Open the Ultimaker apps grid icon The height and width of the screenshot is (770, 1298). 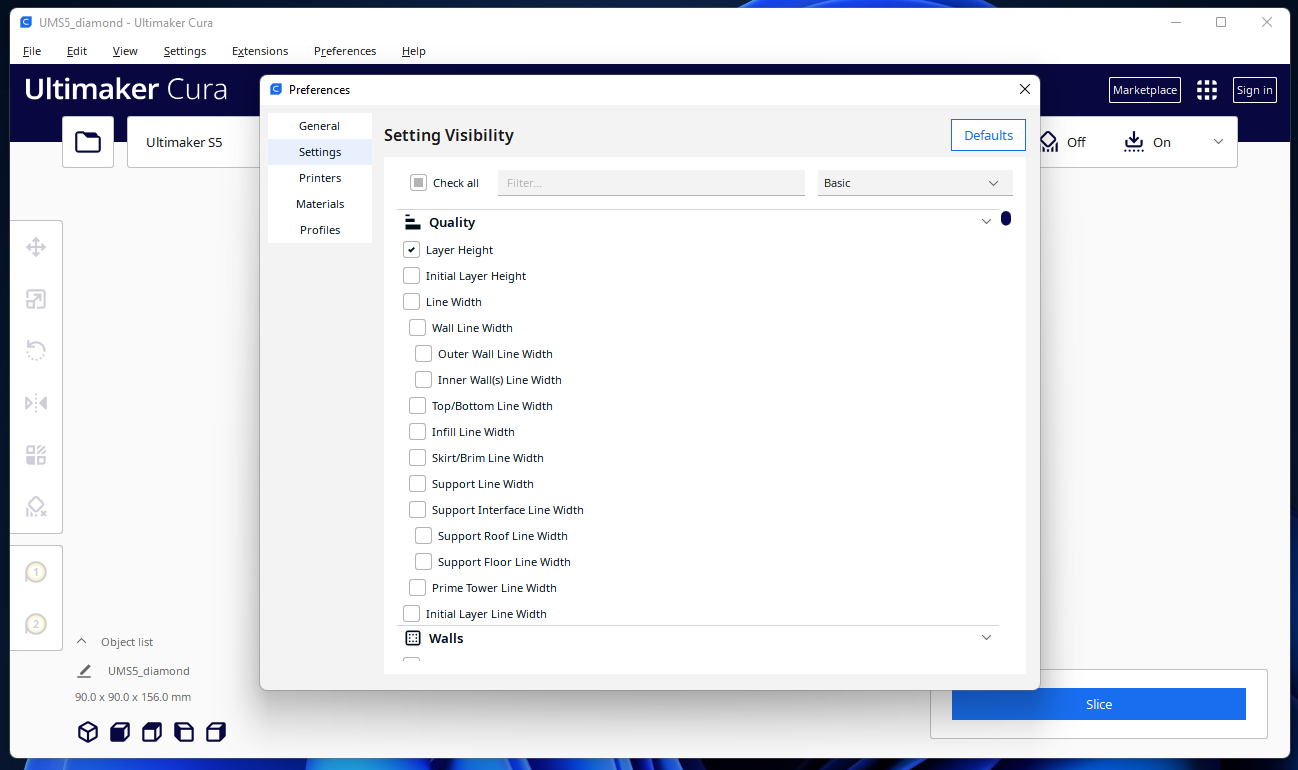pyautogui.click(x=1207, y=90)
